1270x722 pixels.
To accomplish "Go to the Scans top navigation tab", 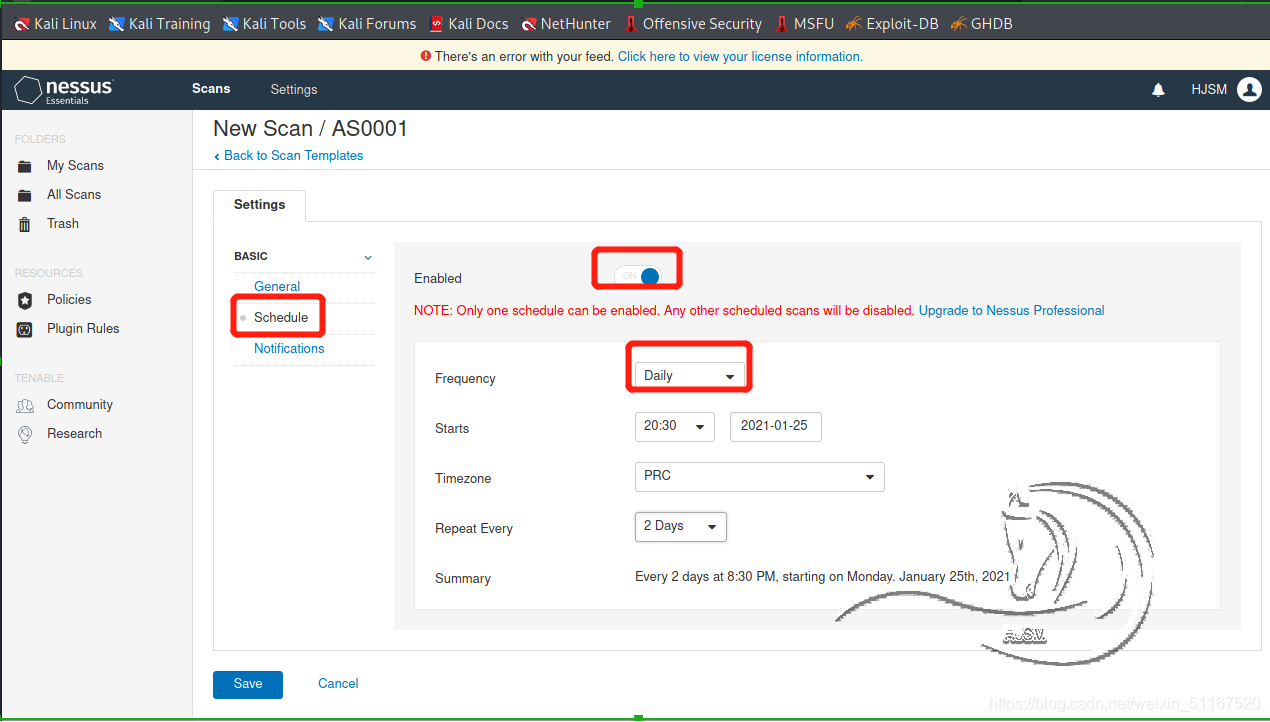I will tap(211, 89).
